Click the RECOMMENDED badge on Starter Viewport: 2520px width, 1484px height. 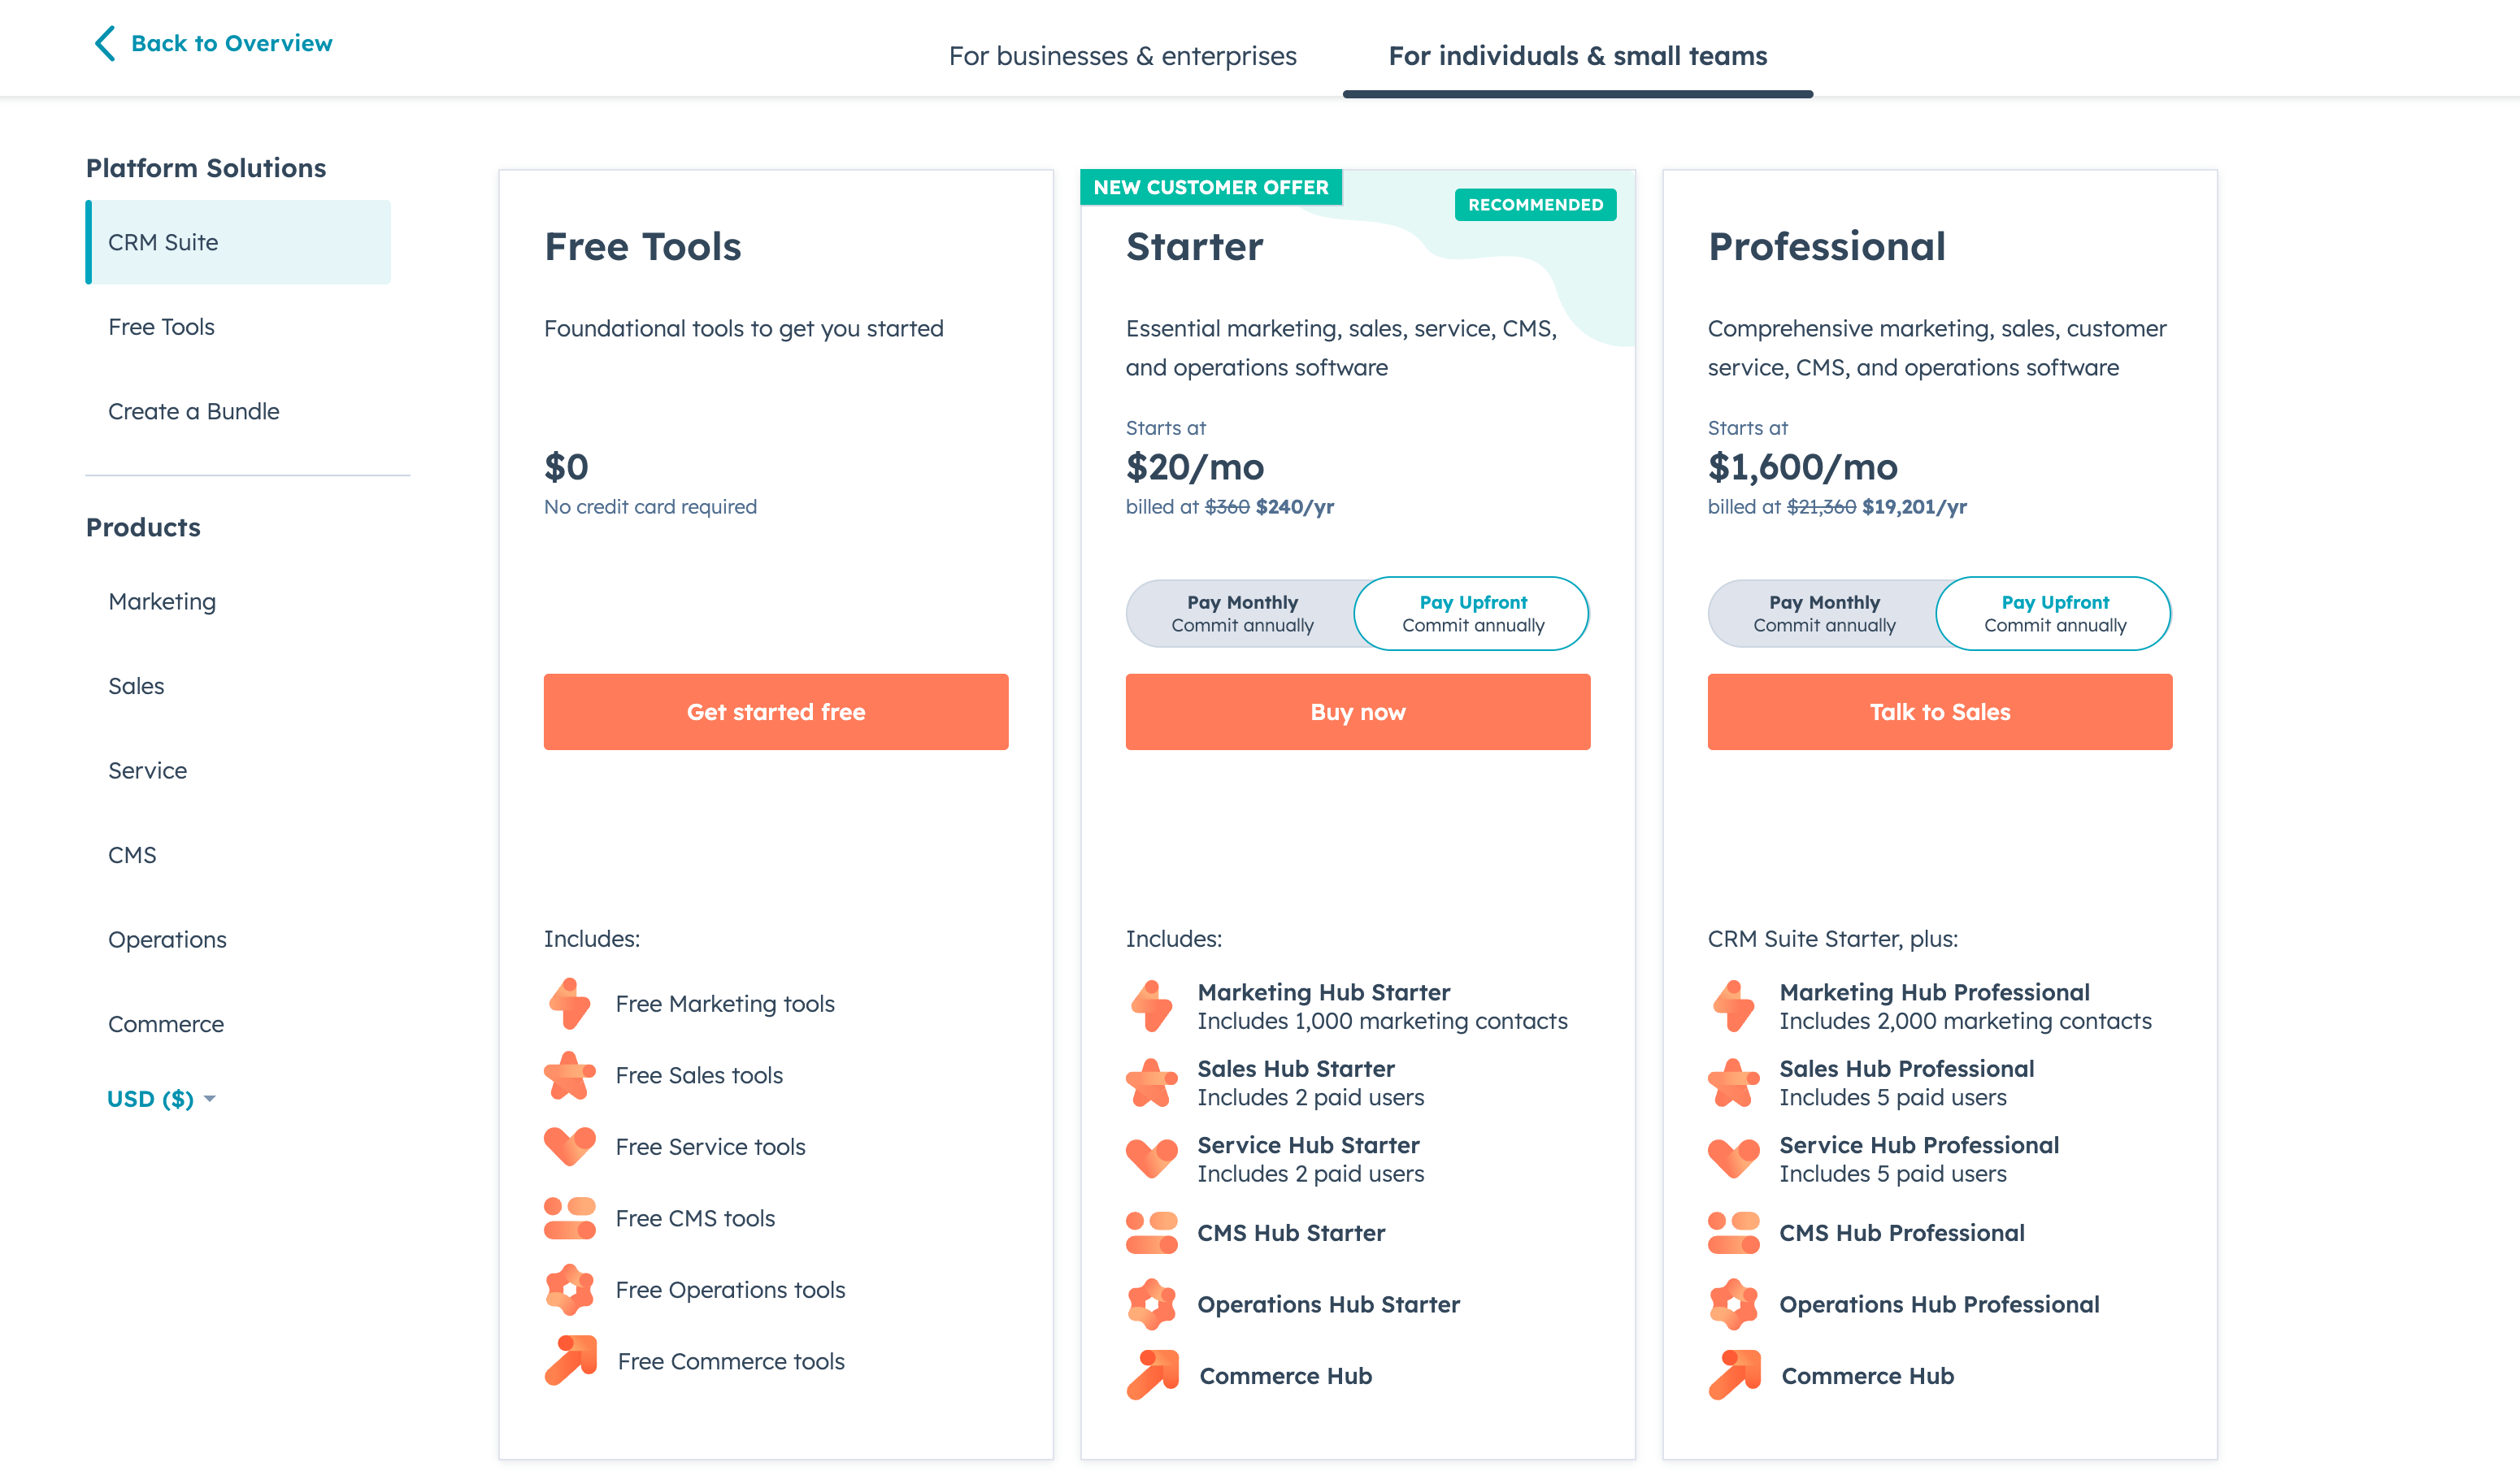[1535, 204]
